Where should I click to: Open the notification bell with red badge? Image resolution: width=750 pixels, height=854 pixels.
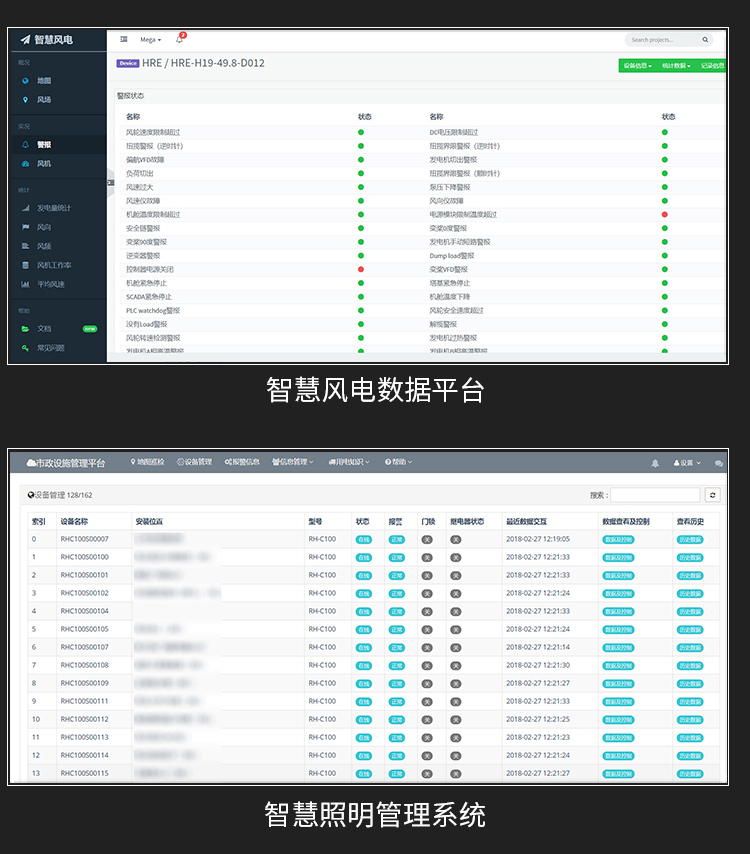point(180,40)
